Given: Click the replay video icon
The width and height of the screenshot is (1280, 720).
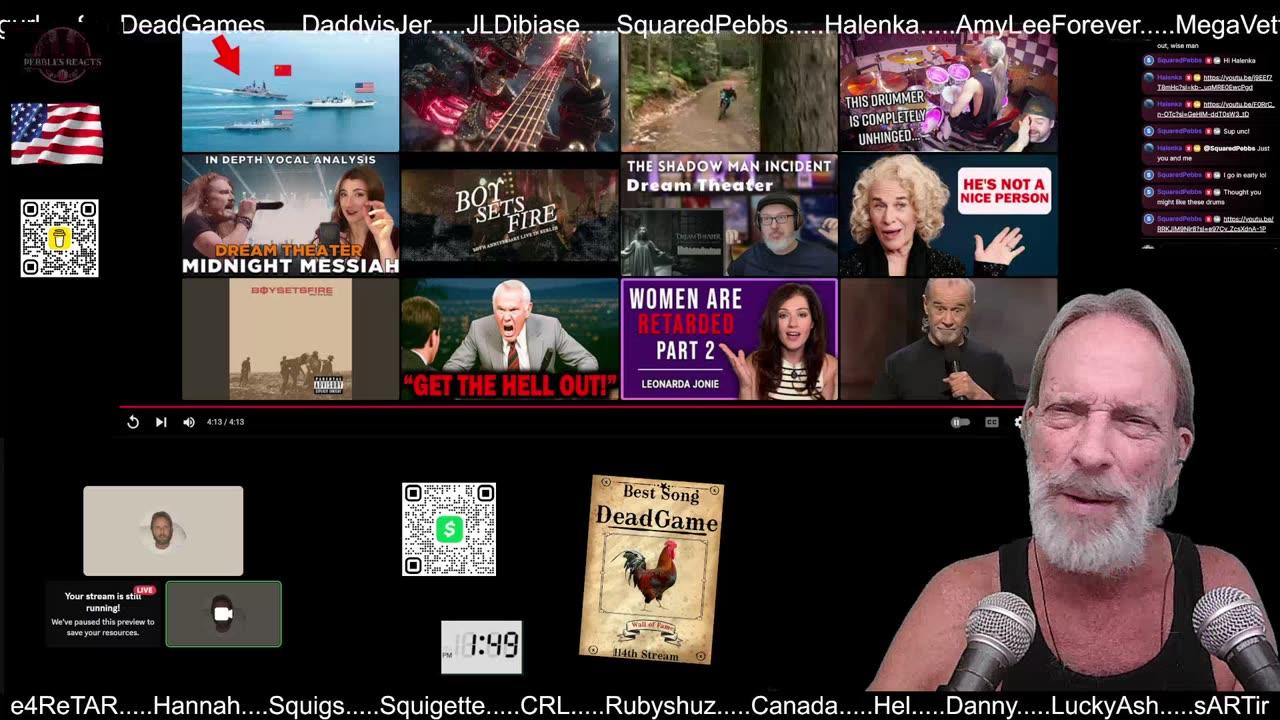Looking at the screenshot, I should [133, 422].
